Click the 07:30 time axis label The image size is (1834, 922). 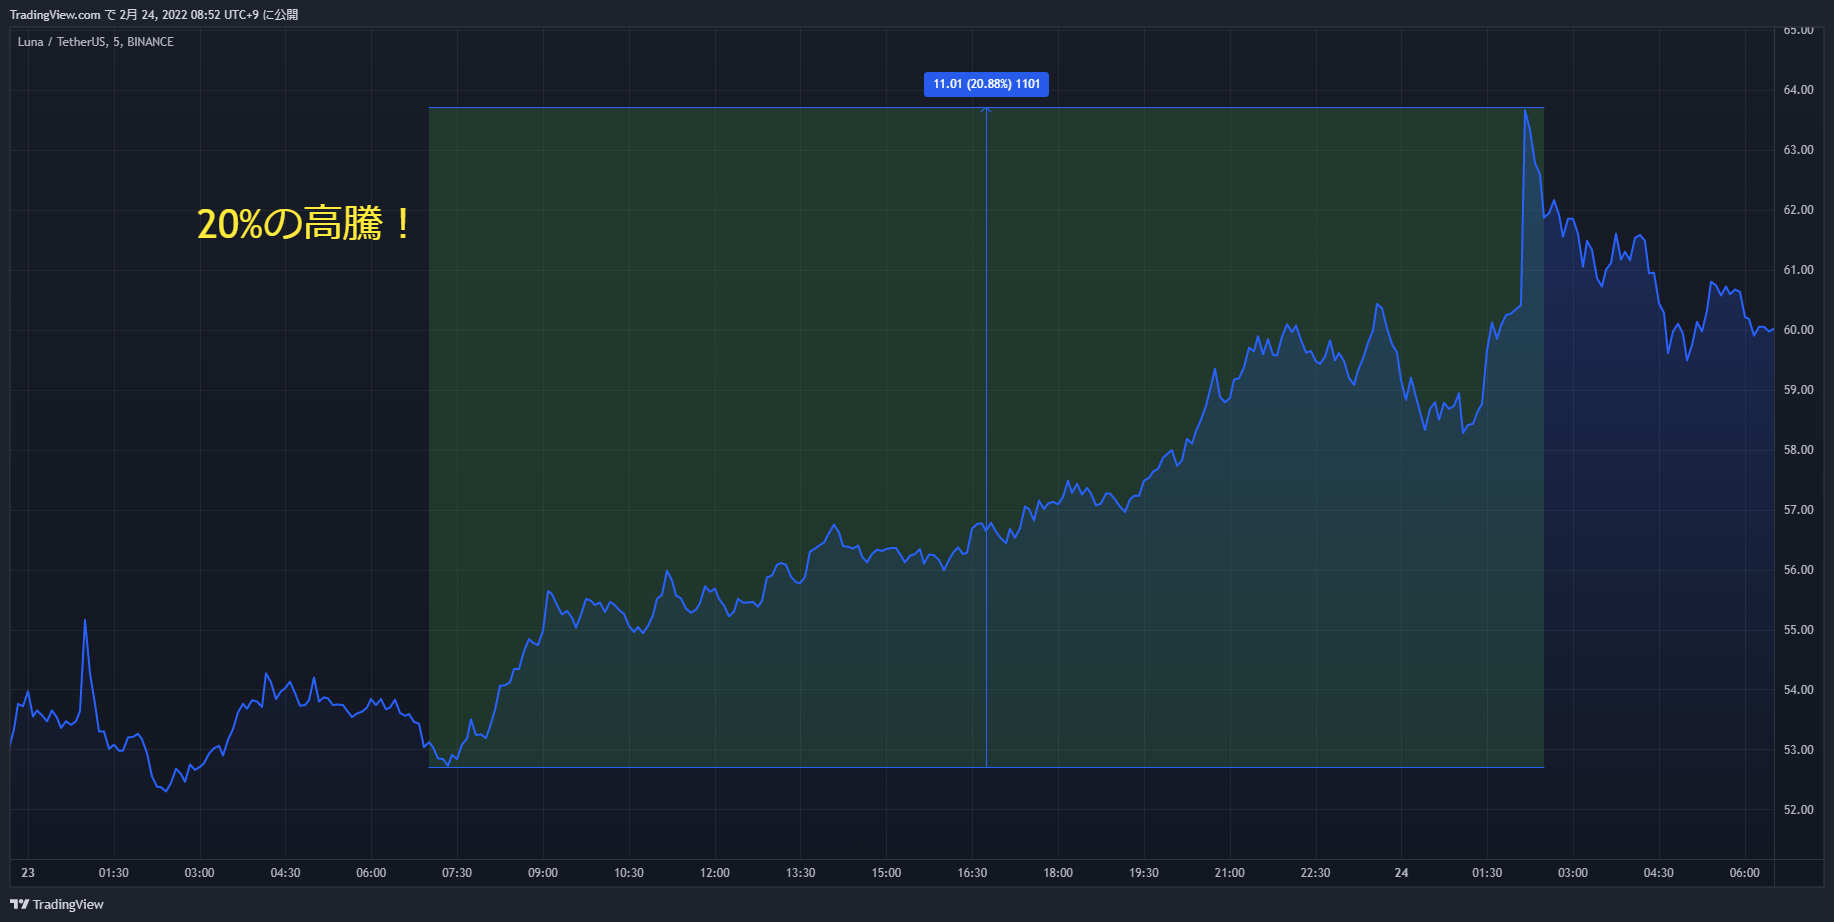457,873
